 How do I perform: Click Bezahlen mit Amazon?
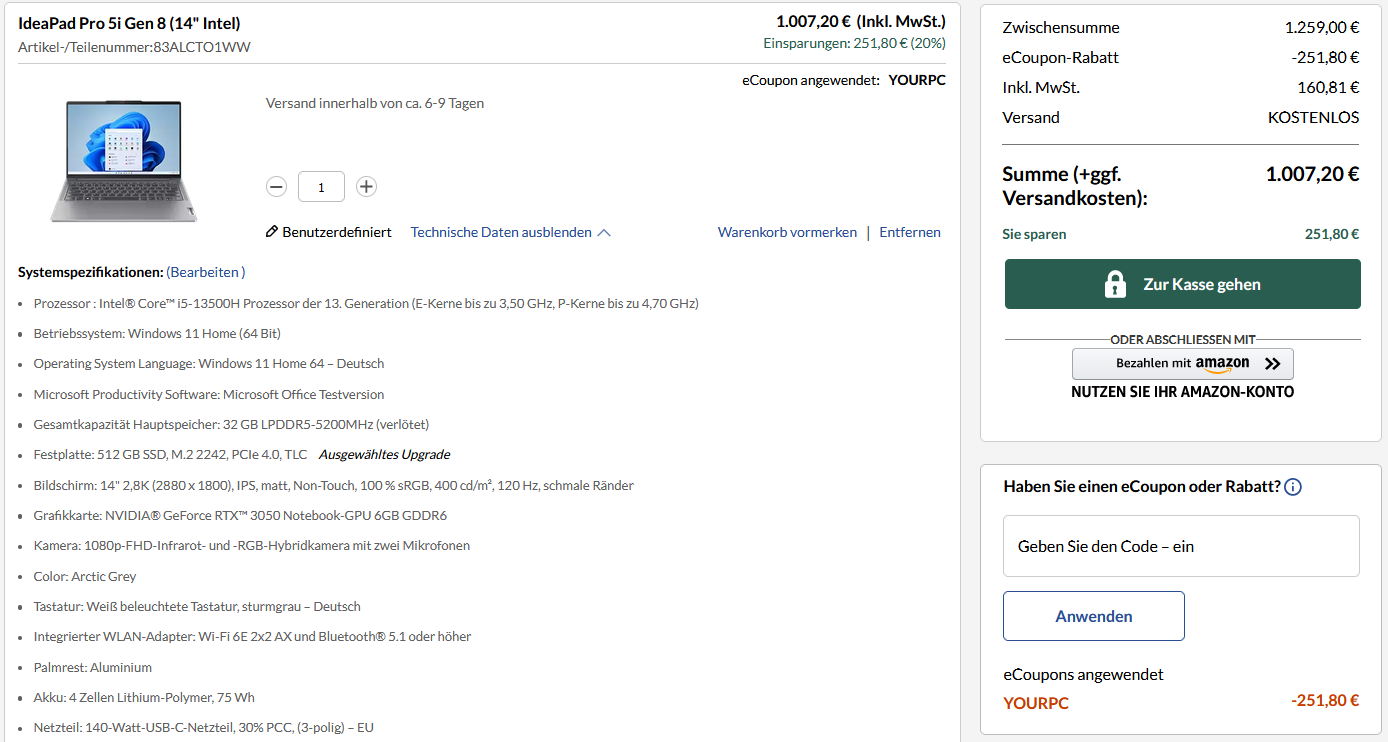tap(1182, 363)
